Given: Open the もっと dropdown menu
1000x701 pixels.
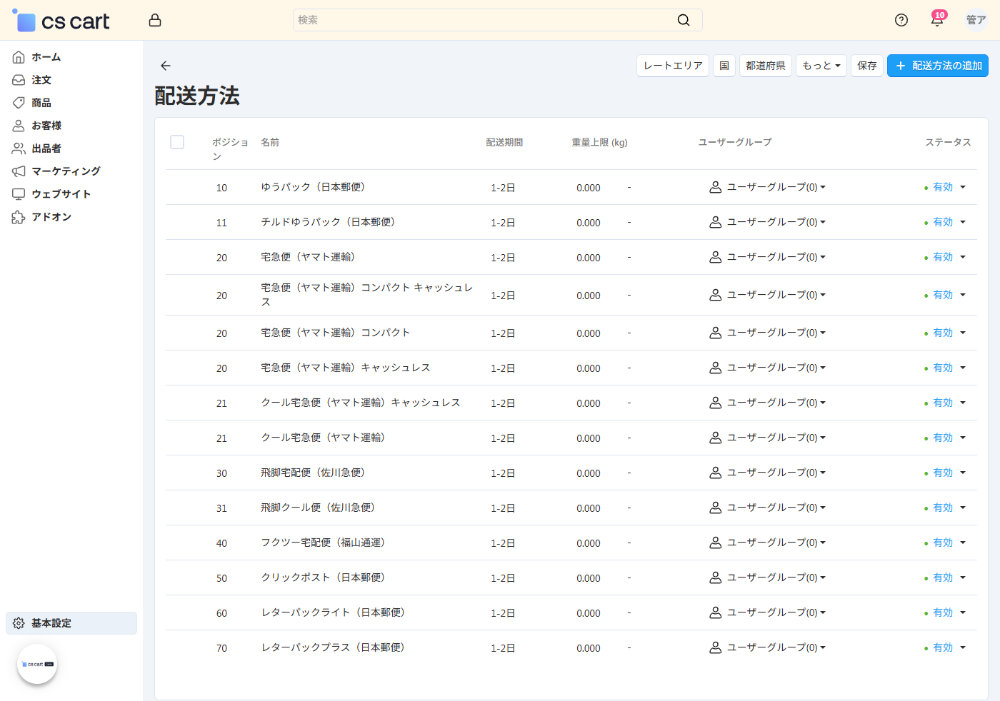Looking at the screenshot, I should coord(819,65).
